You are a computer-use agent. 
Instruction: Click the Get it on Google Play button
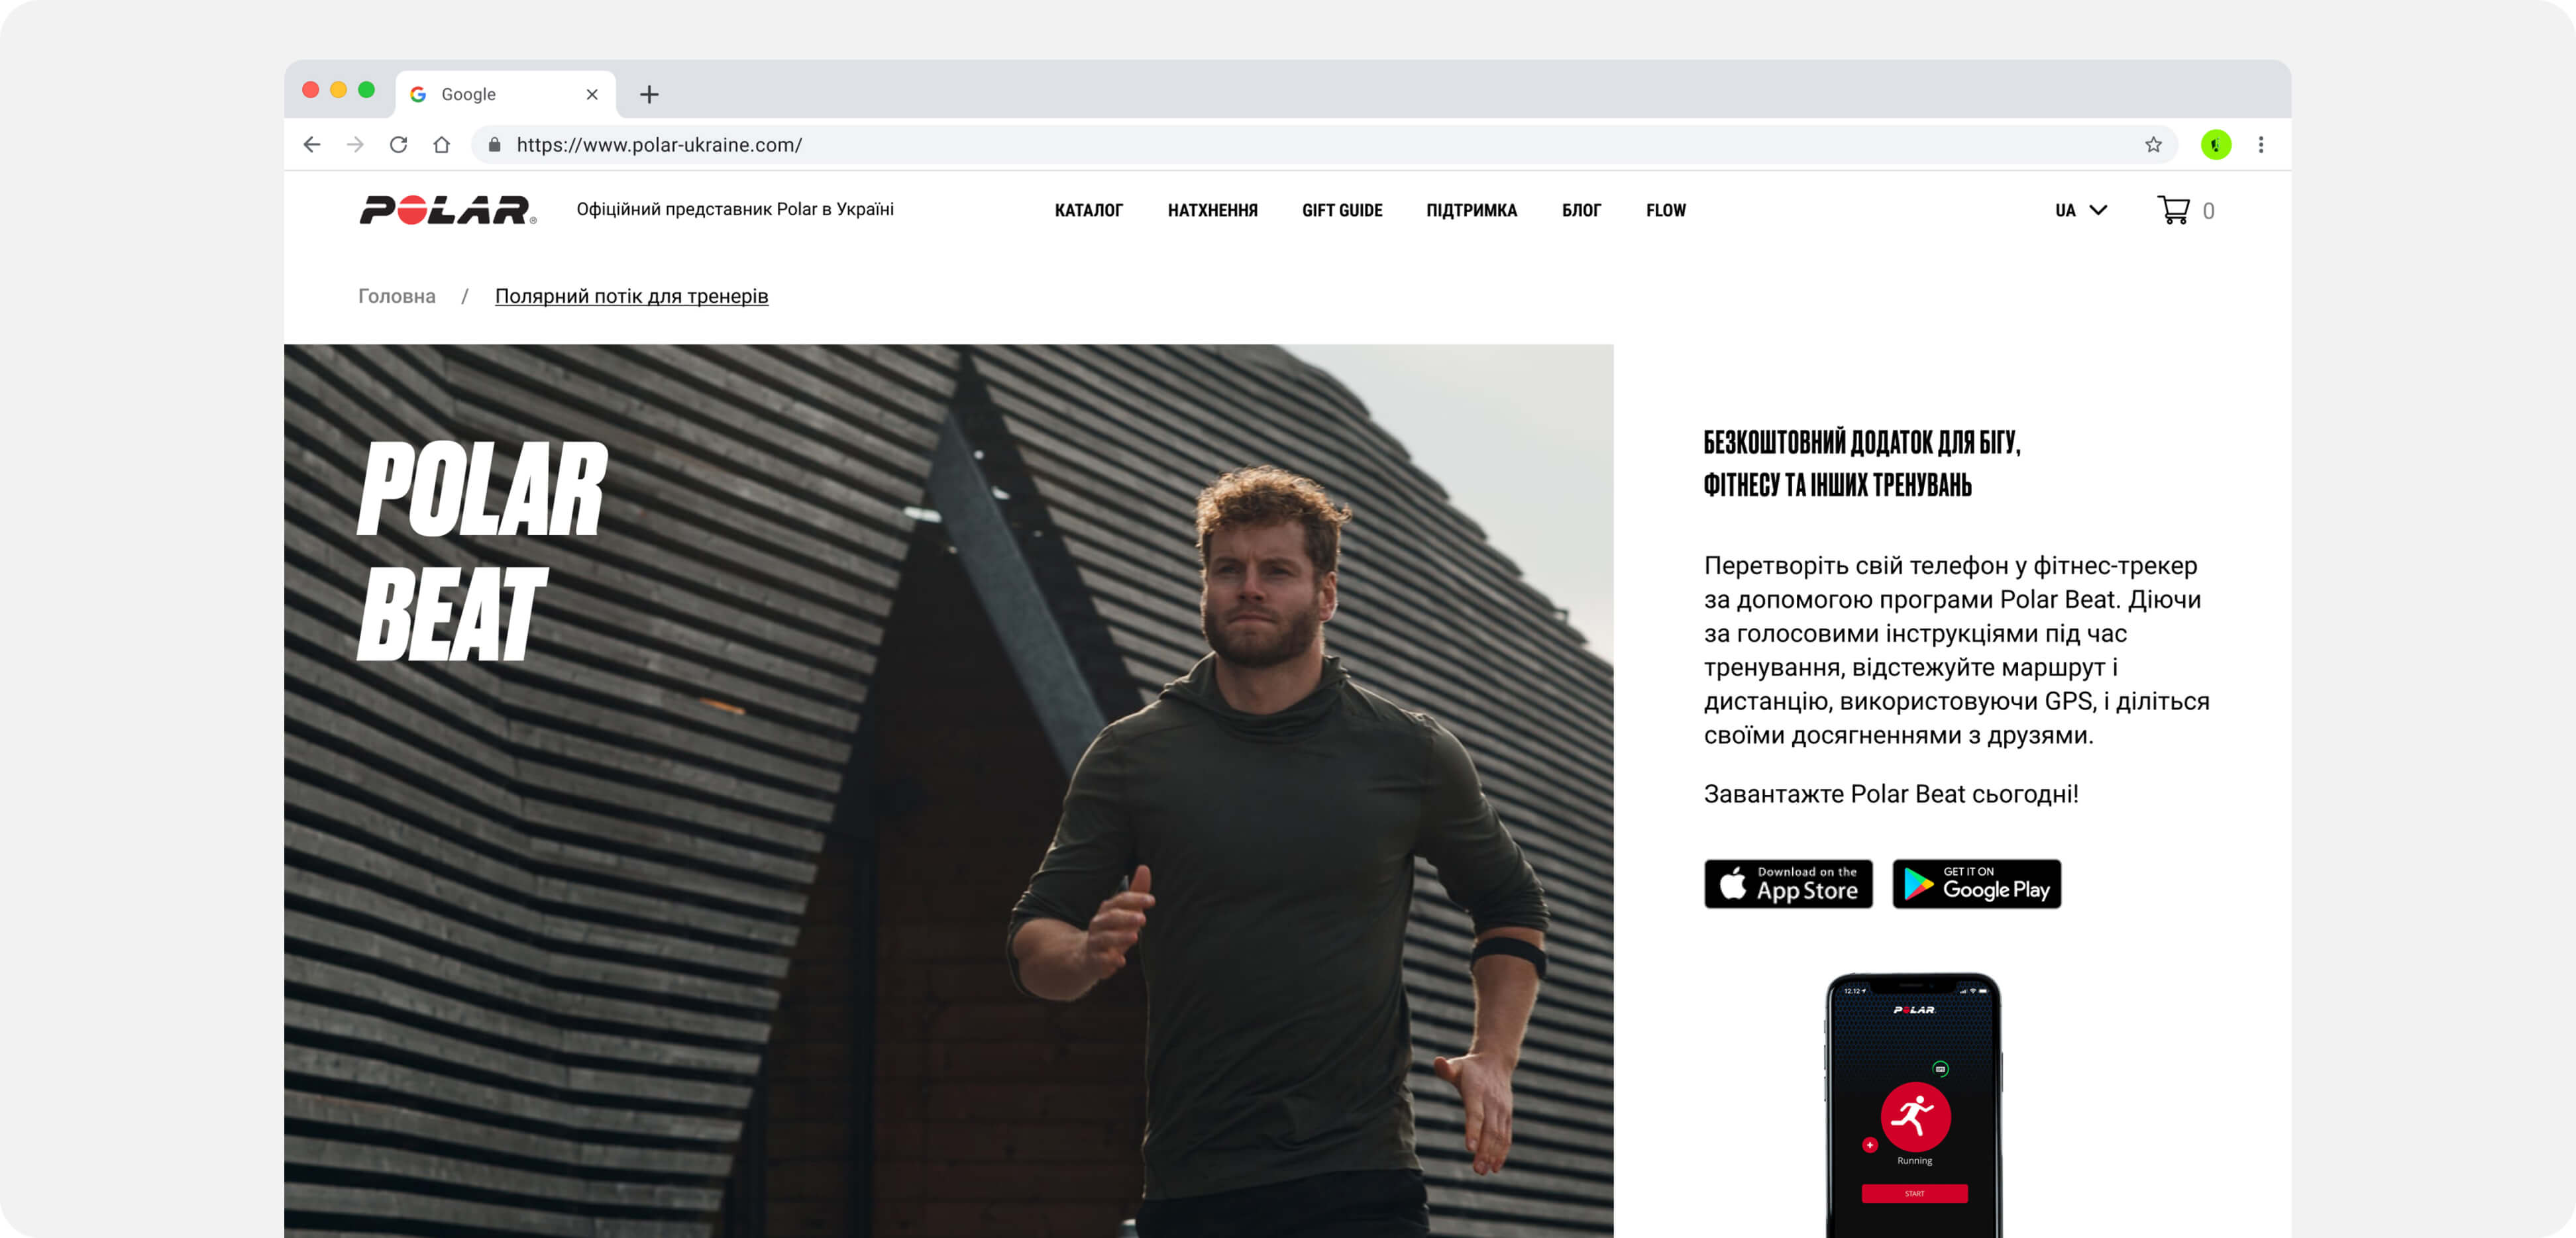pos(1976,884)
